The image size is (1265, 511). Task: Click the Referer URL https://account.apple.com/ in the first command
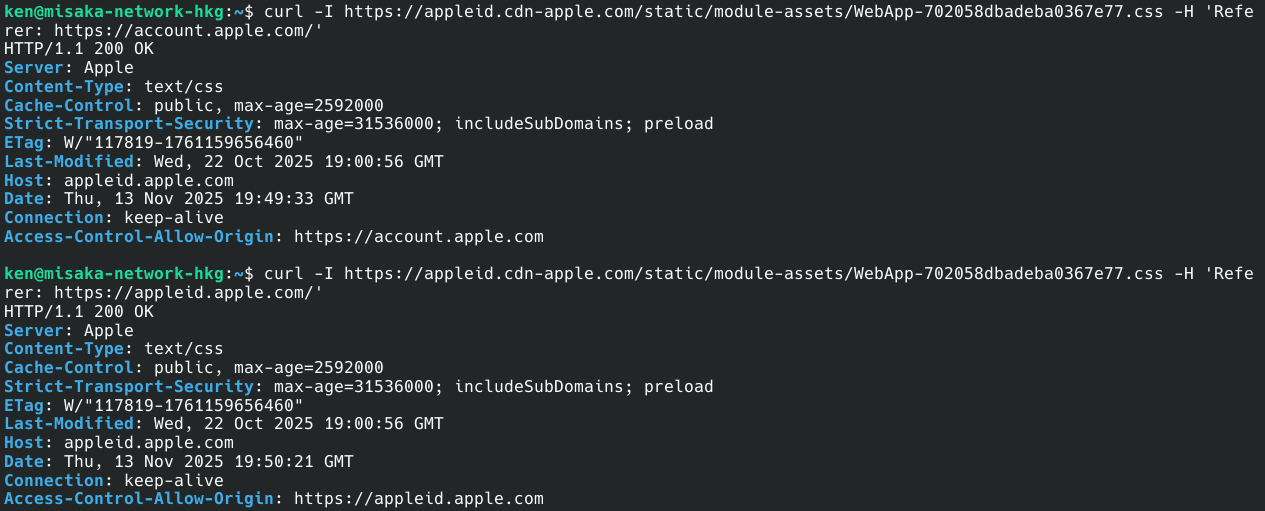point(188,31)
